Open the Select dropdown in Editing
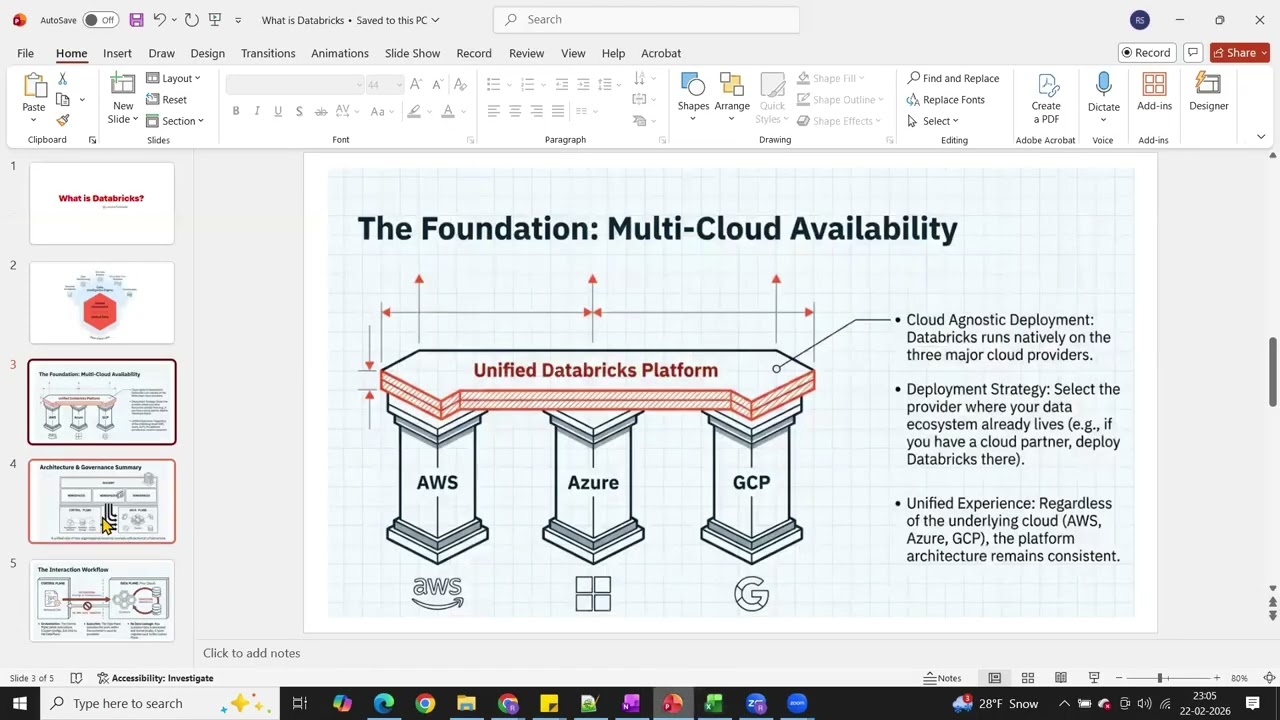The height and width of the screenshot is (720, 1280). [x=933, y=121]
